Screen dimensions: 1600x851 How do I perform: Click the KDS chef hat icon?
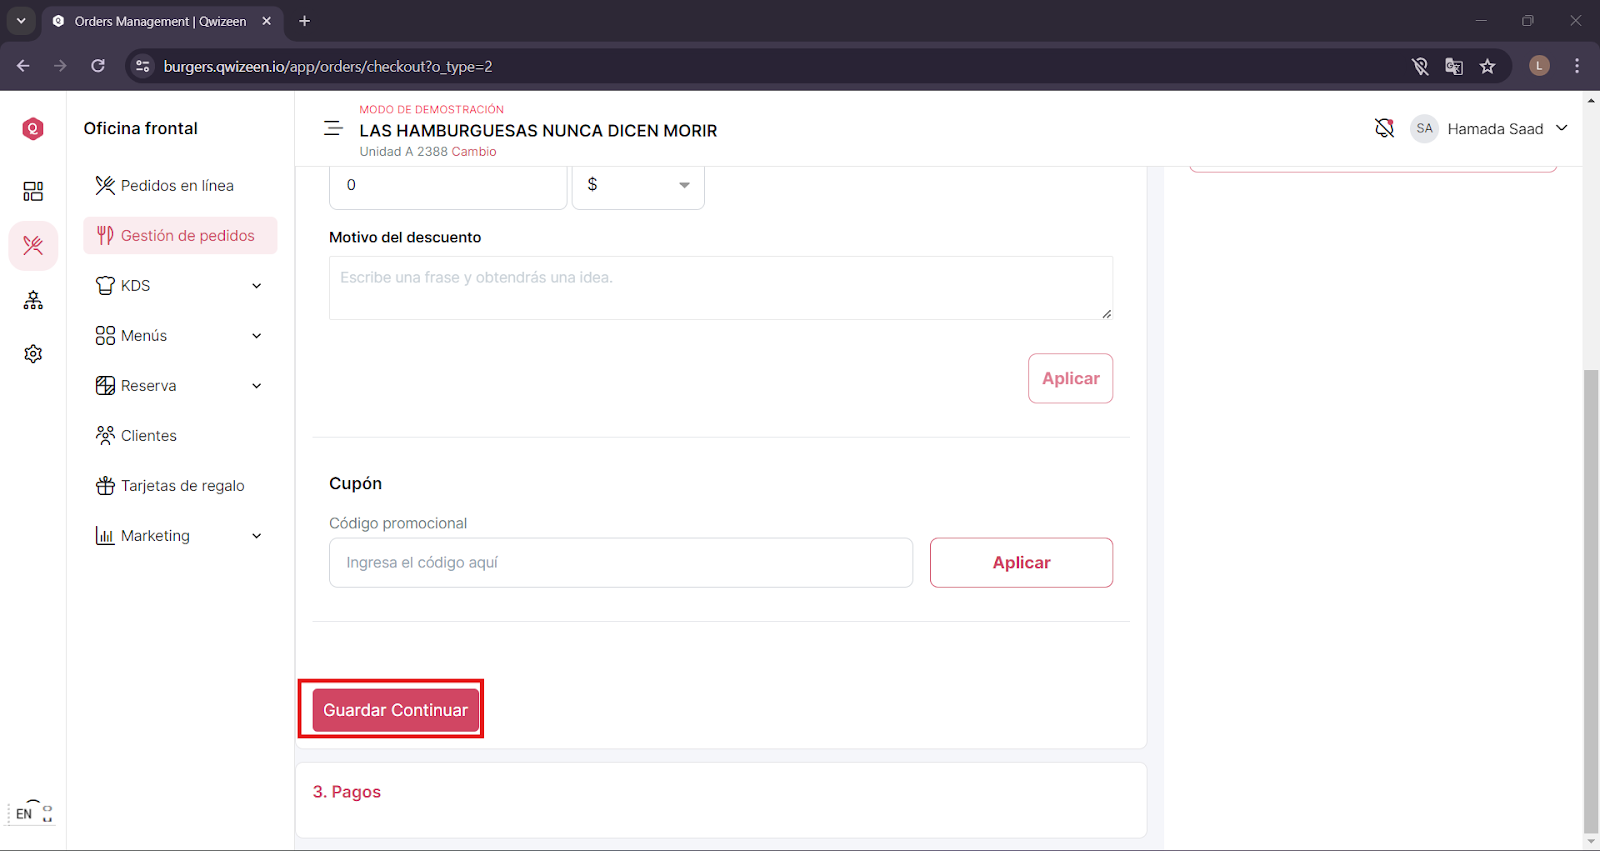coord(105,286)
